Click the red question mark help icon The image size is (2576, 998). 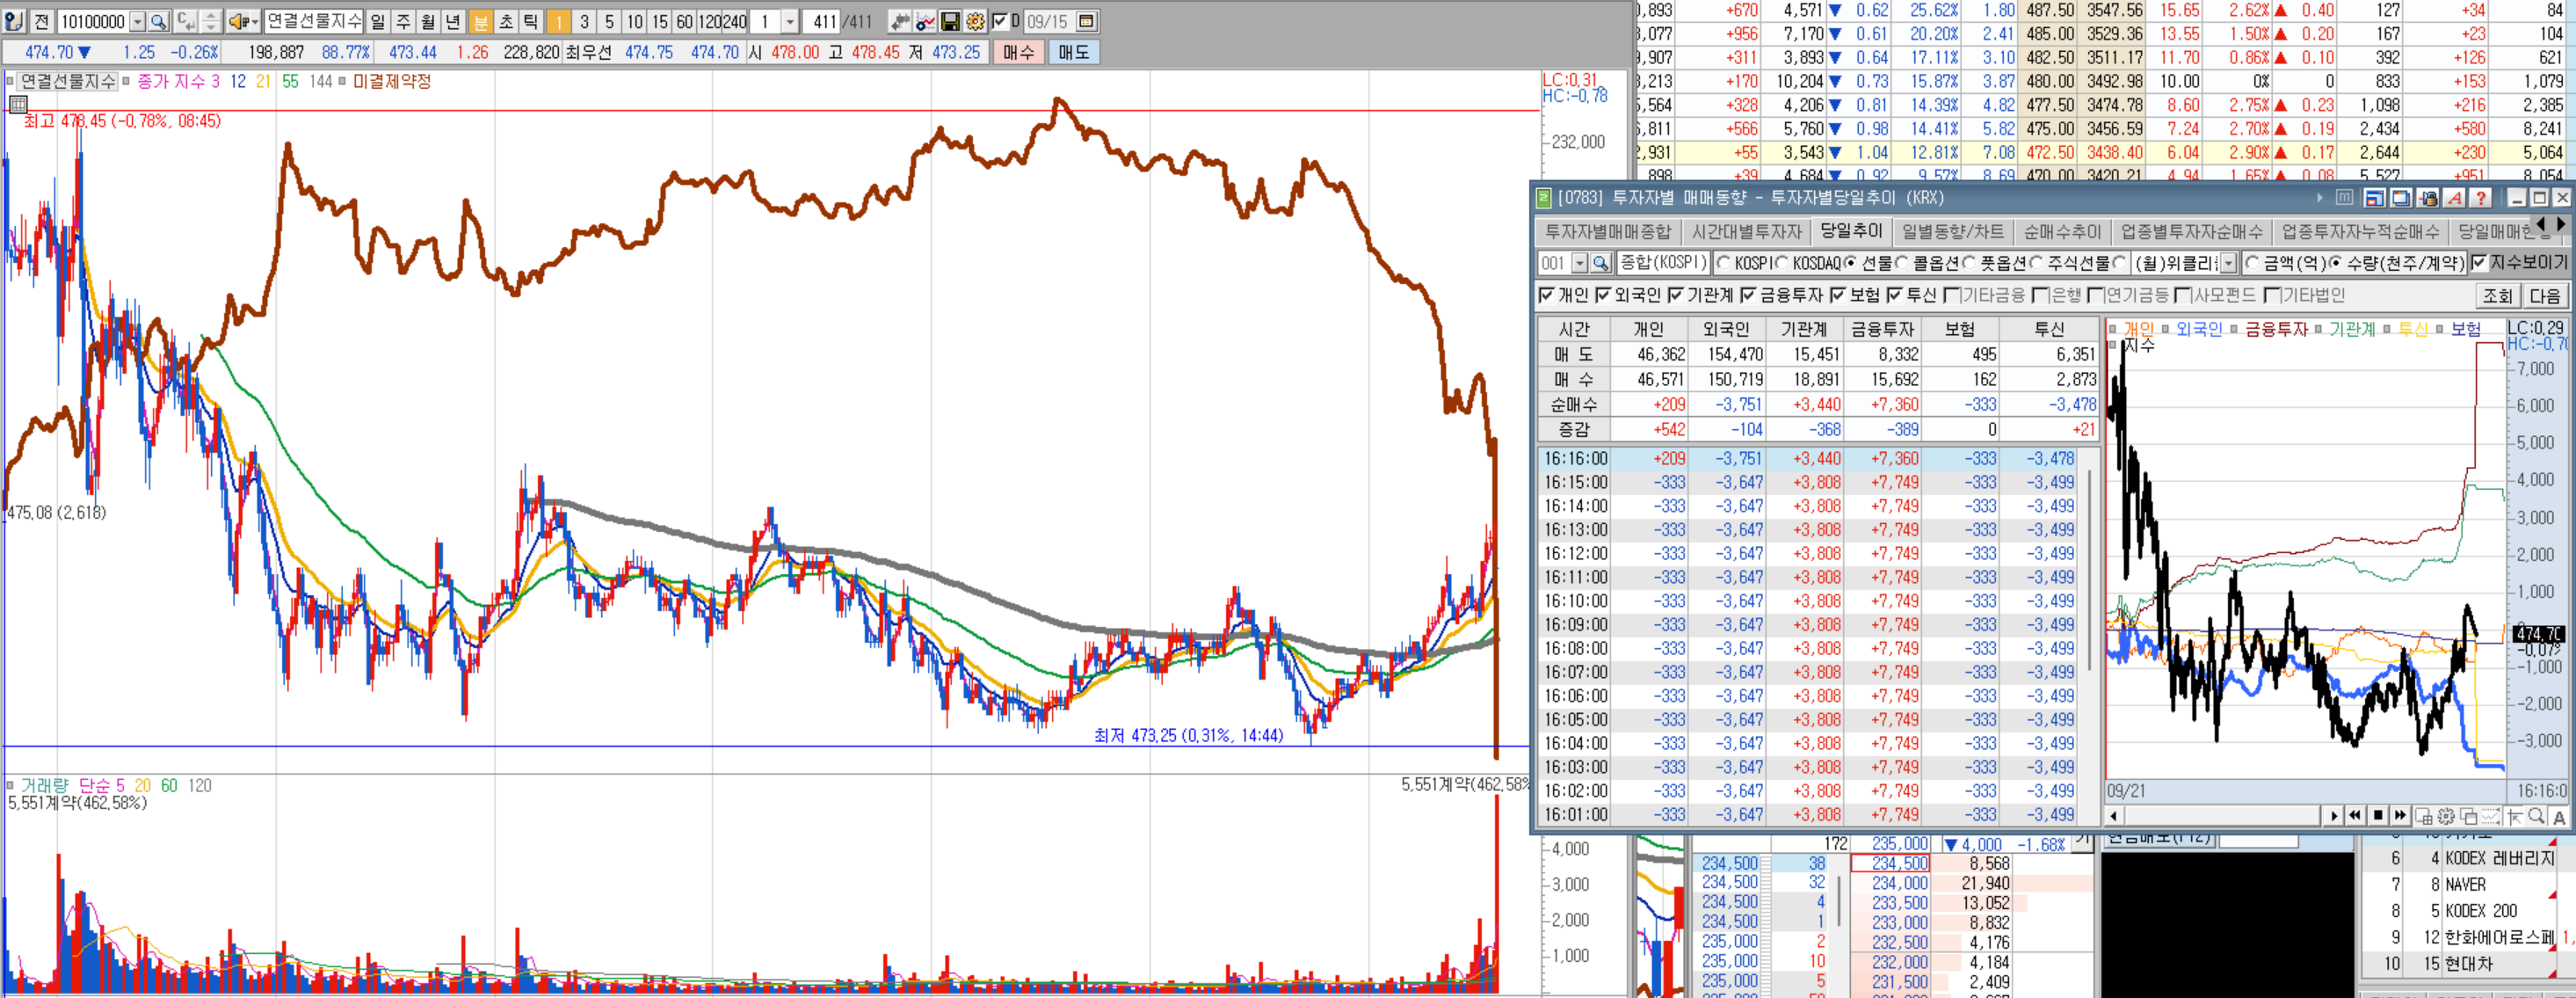(x=2480, y=198)
